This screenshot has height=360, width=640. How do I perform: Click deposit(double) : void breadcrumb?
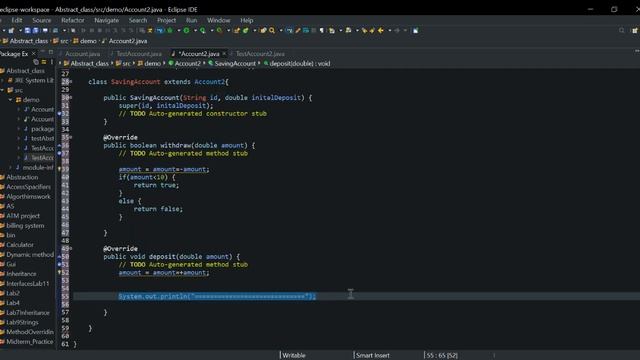tap(300, 64)
